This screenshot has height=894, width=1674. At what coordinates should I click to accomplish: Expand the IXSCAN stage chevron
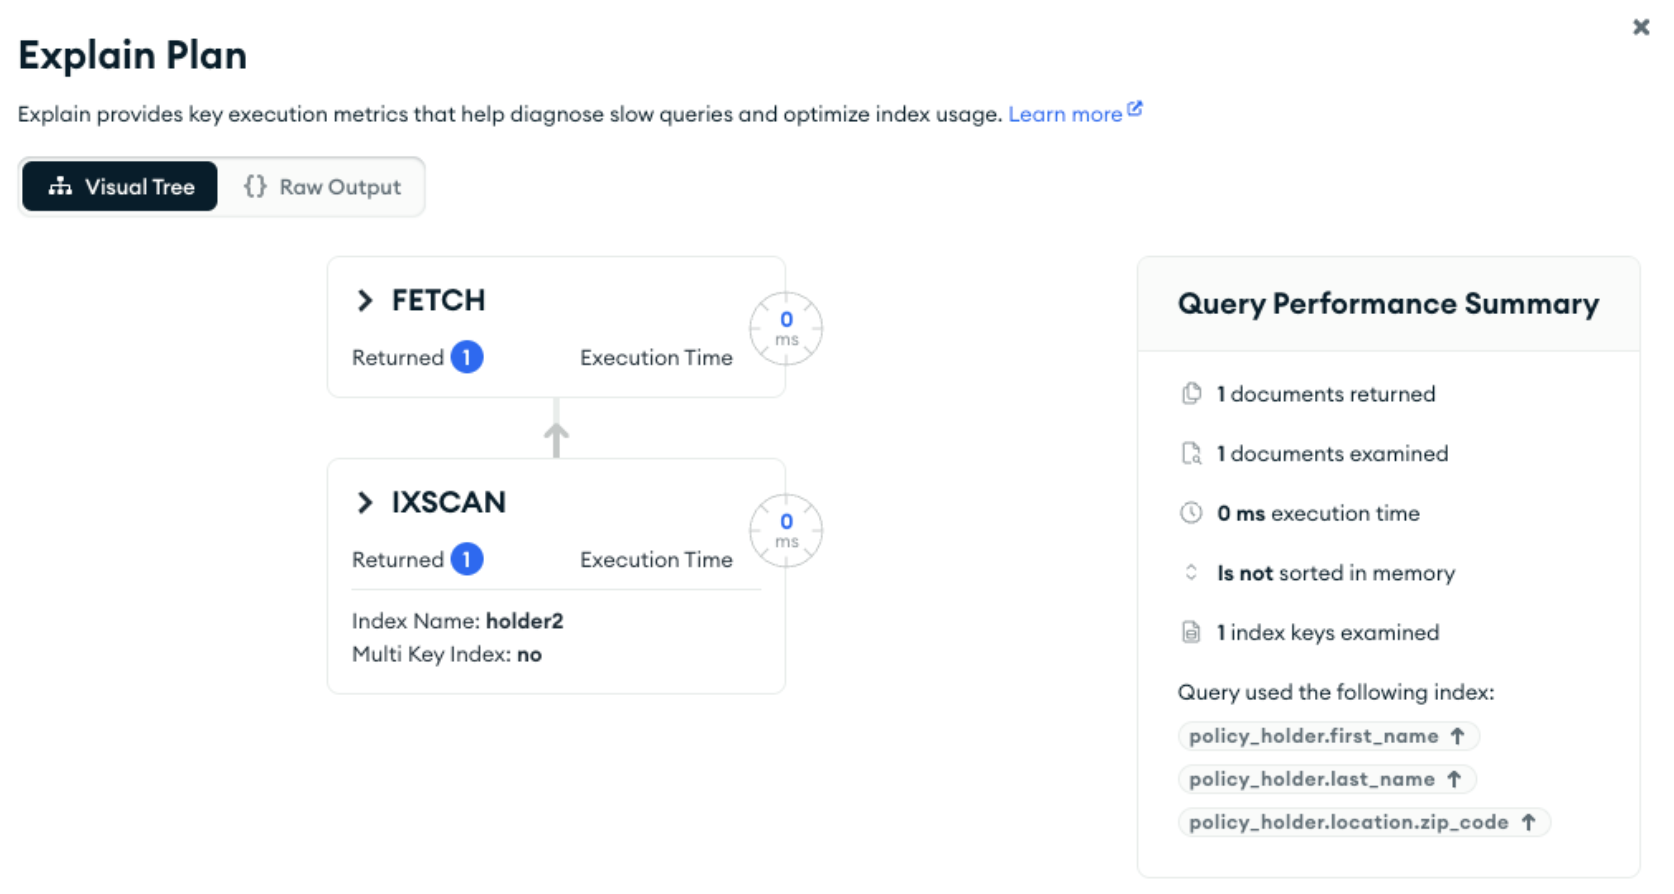(x=365, y=502)
